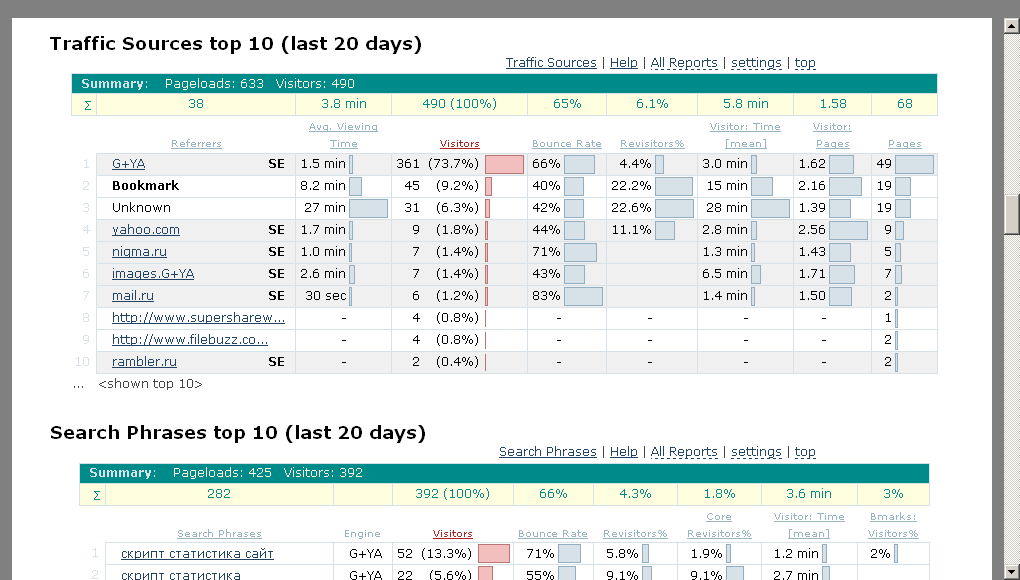Open the nigma.ru referrer link
The image size is (1020, 580).
(139, 252)
